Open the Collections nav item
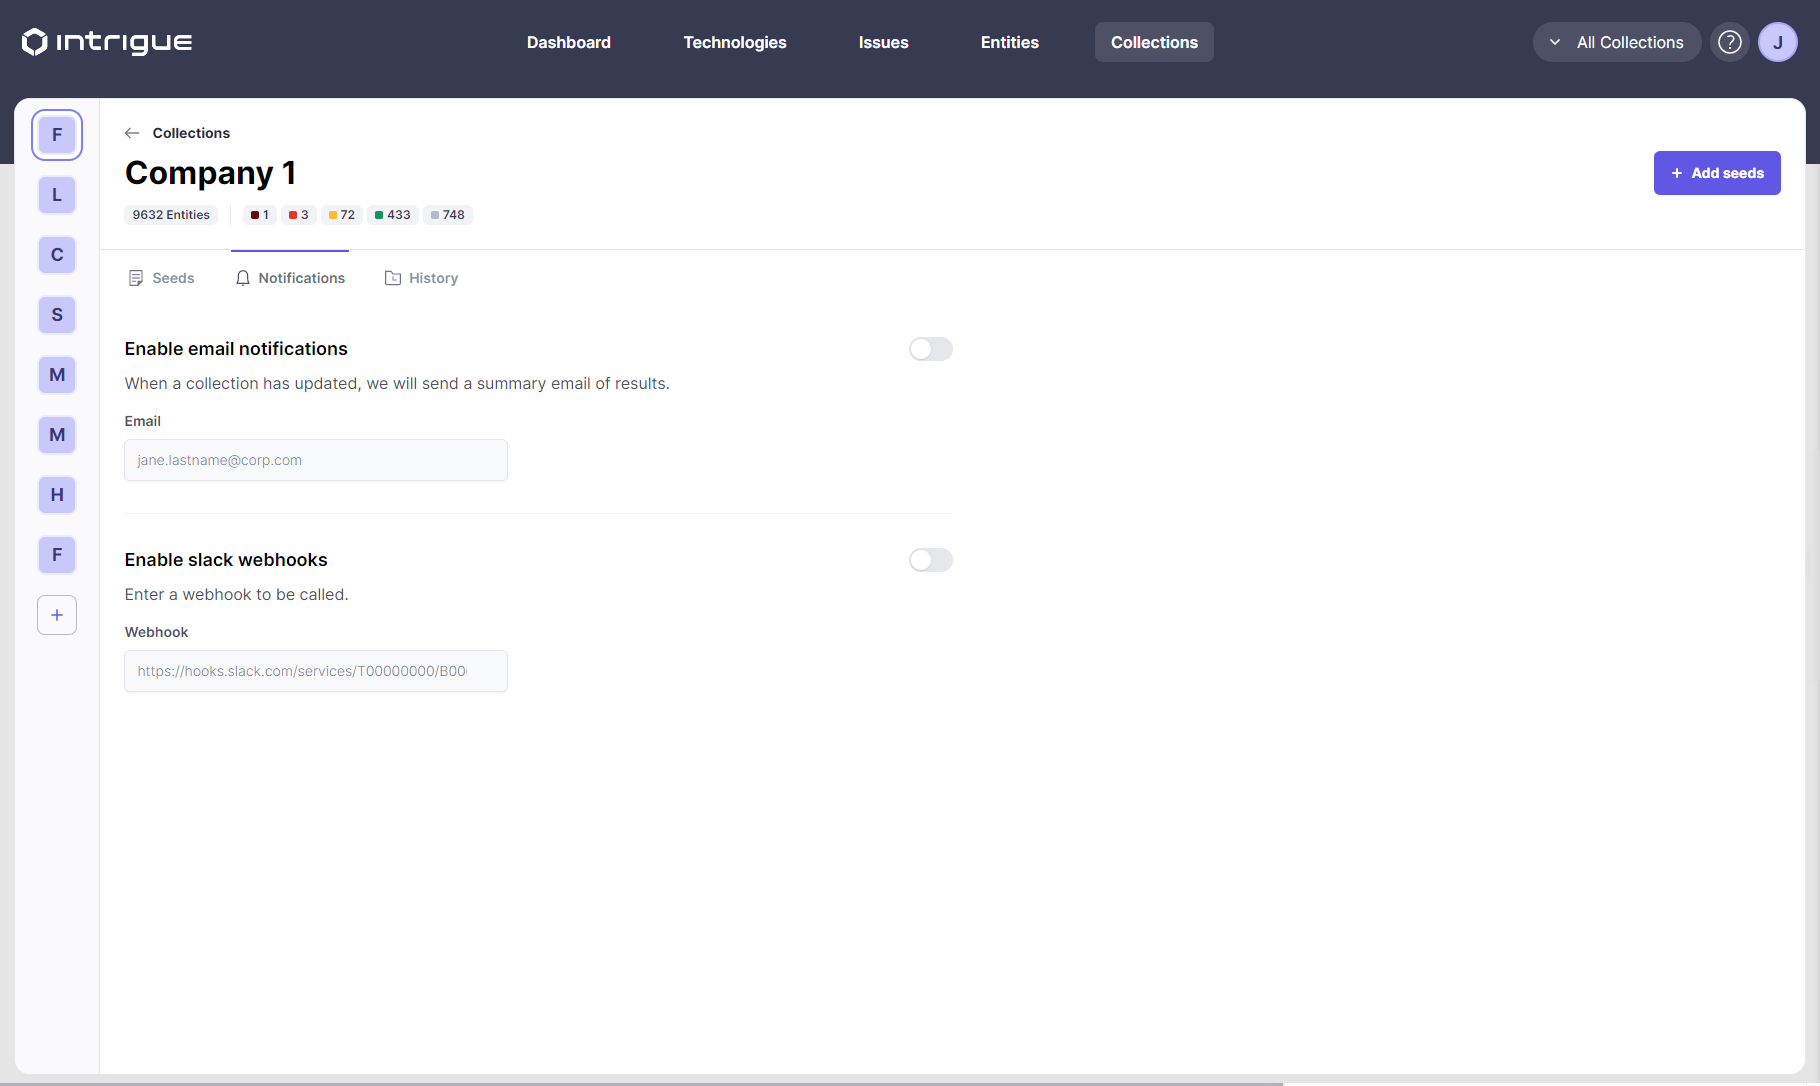The width and height of the screenshot is (1820, 1086). click(x=1154, y=42)
